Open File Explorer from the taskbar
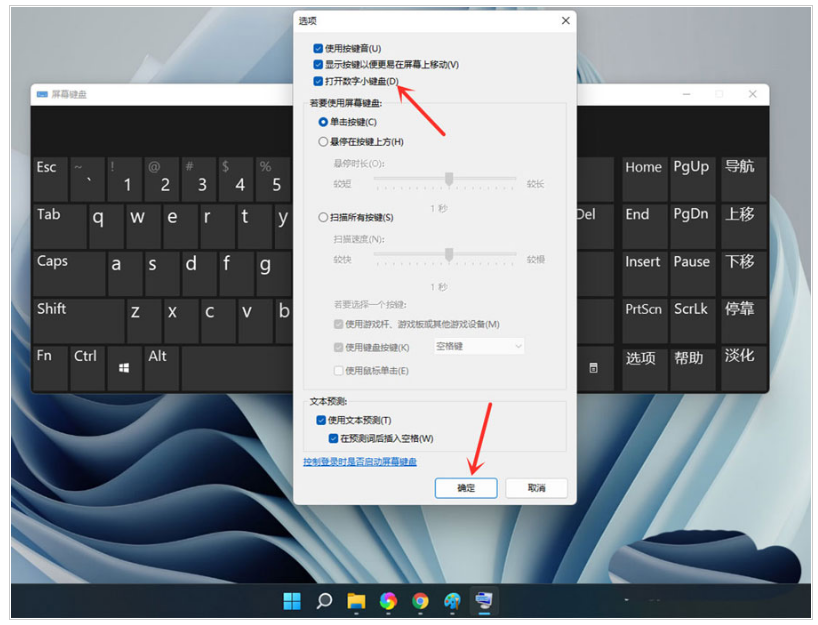Image resolution: width=818 pixels, height=625 pixels. click(356, 601)
